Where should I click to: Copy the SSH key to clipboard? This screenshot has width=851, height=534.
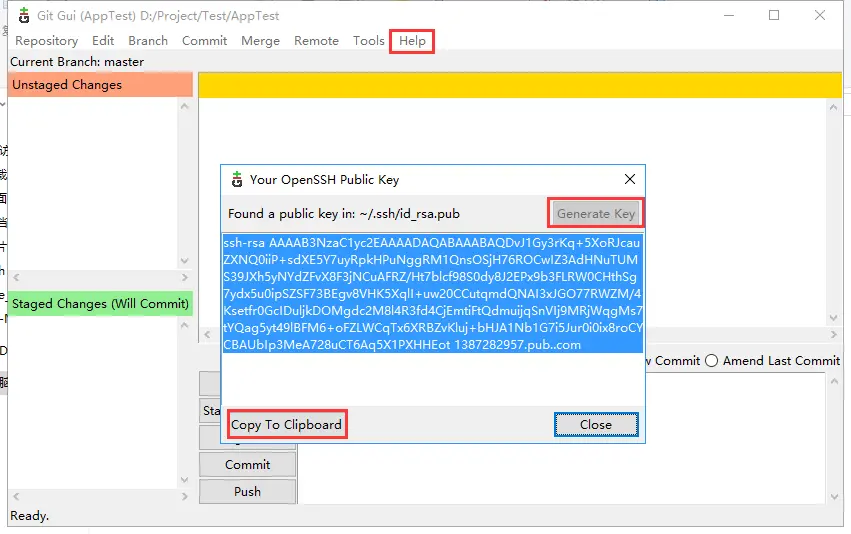click(287, 424)
